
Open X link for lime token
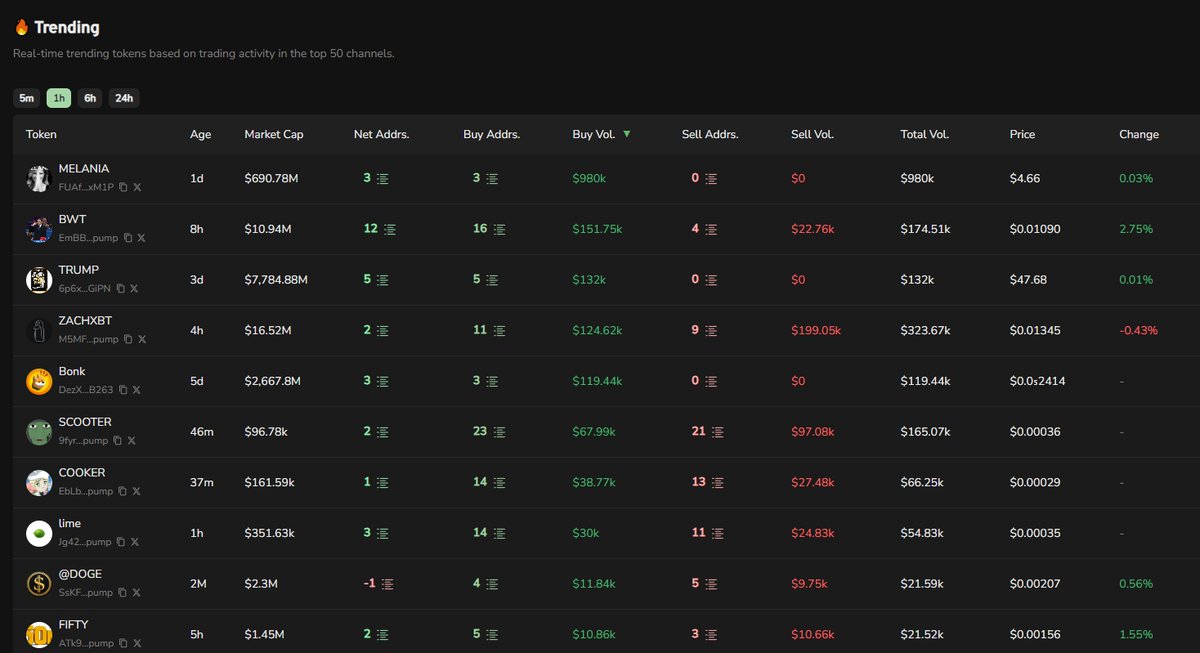pyautogui.click(x=136, y=542)
